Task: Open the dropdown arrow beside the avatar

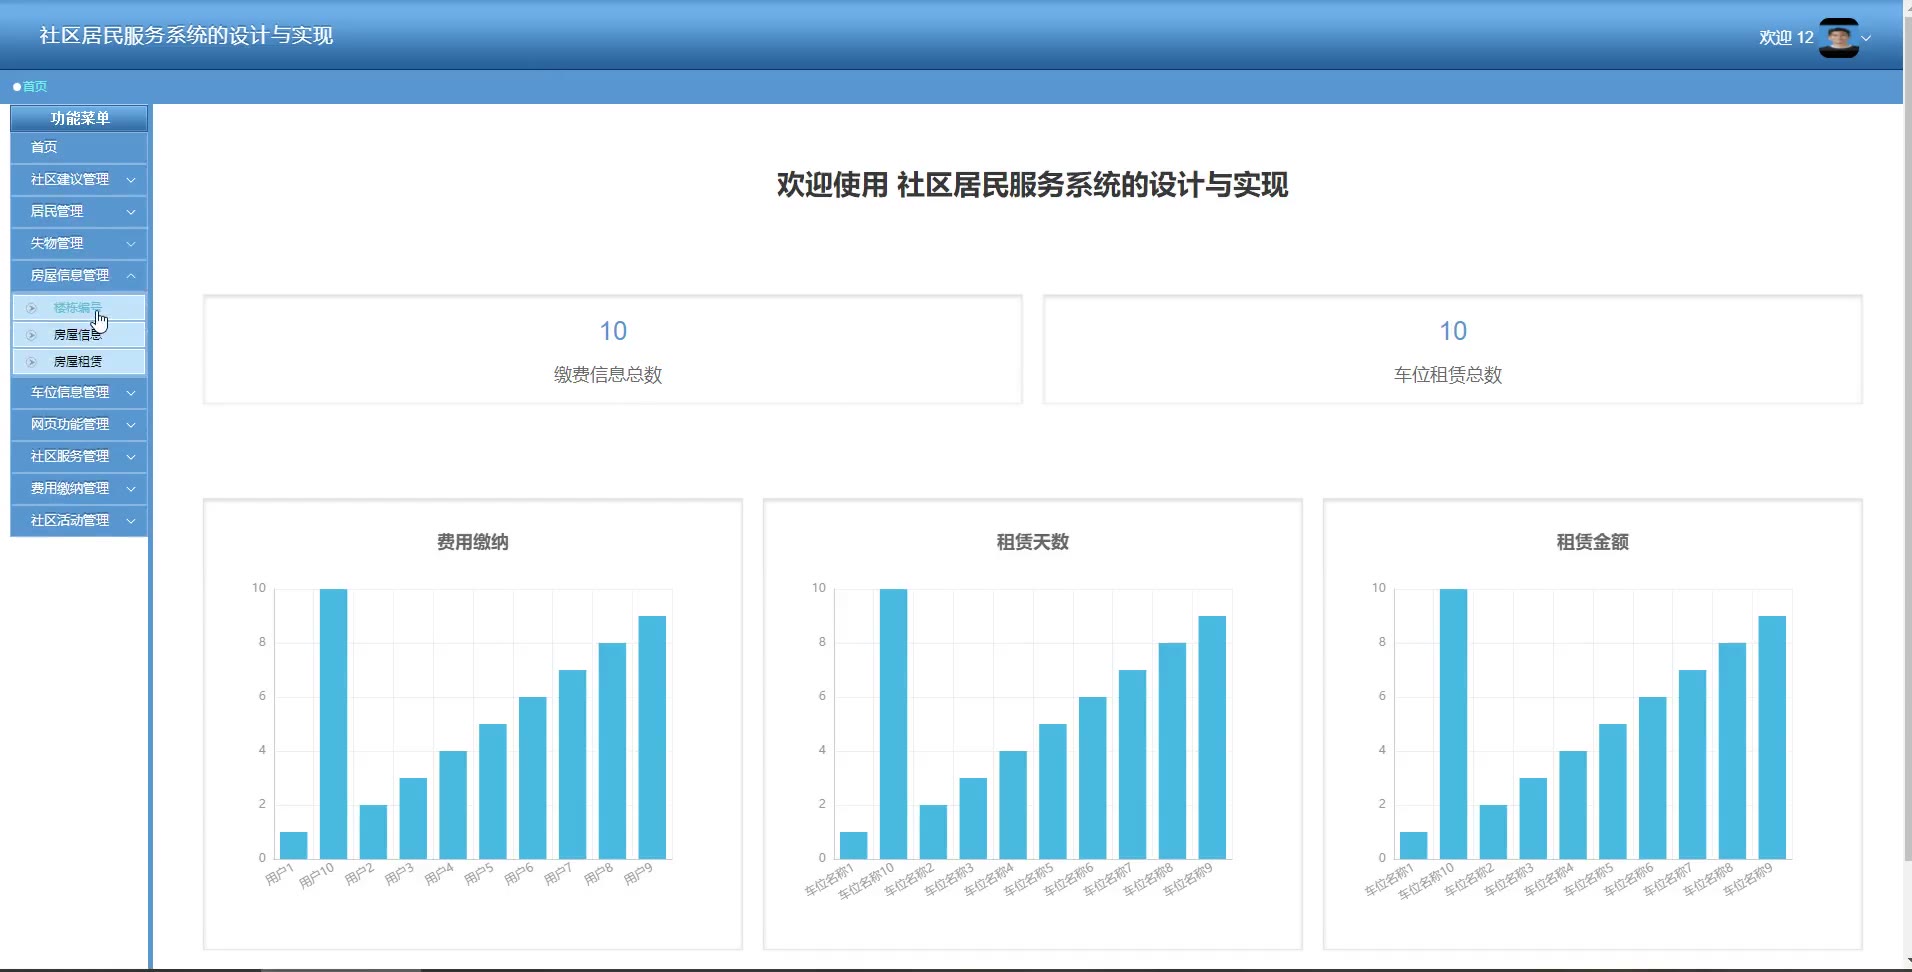Action: pyautogui.click(x=1866, y=39)
